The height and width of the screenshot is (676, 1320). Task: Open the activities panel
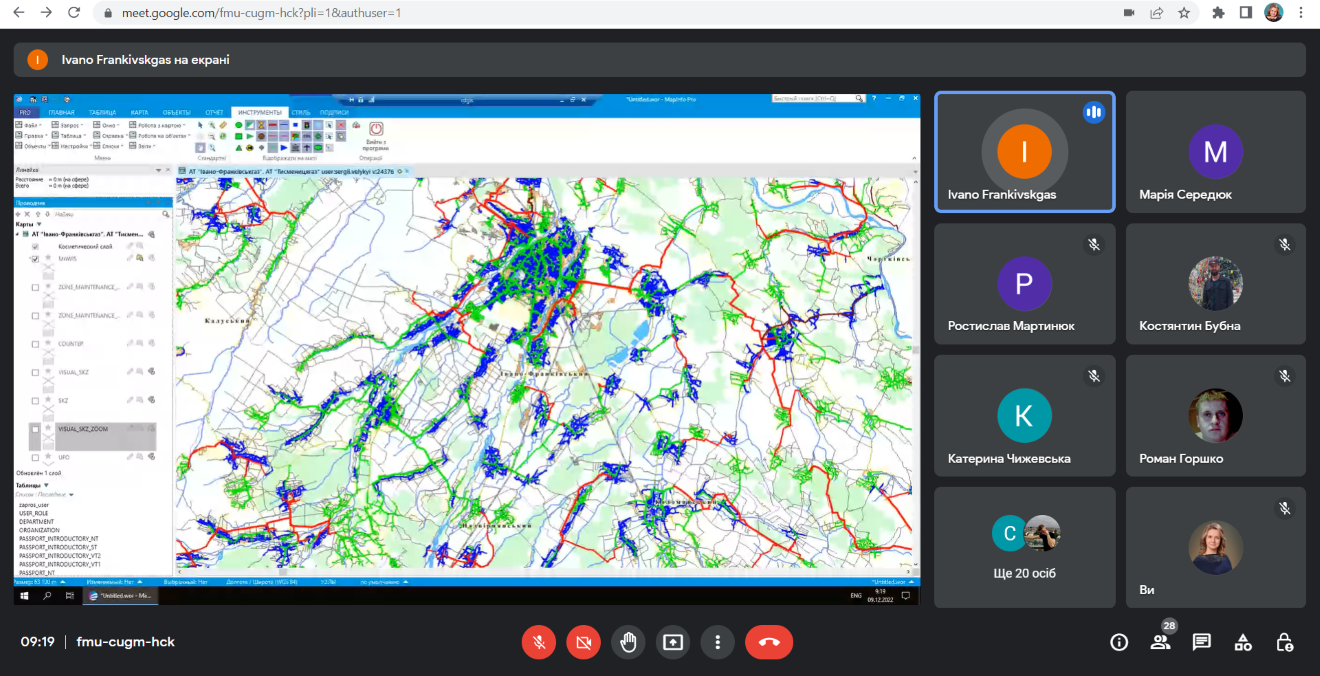coord(1243,642)
